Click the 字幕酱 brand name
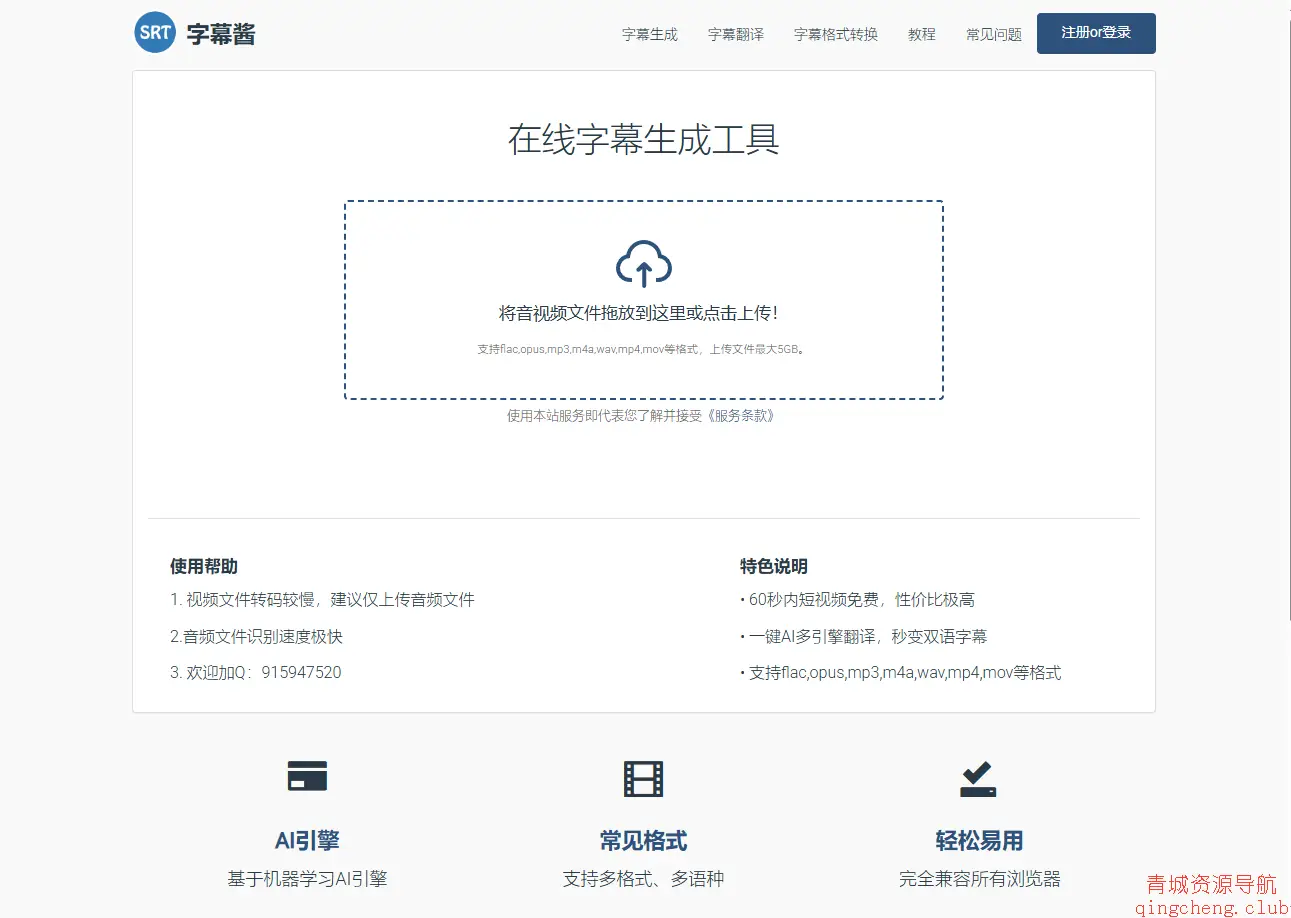 click(x=221, y=34)
